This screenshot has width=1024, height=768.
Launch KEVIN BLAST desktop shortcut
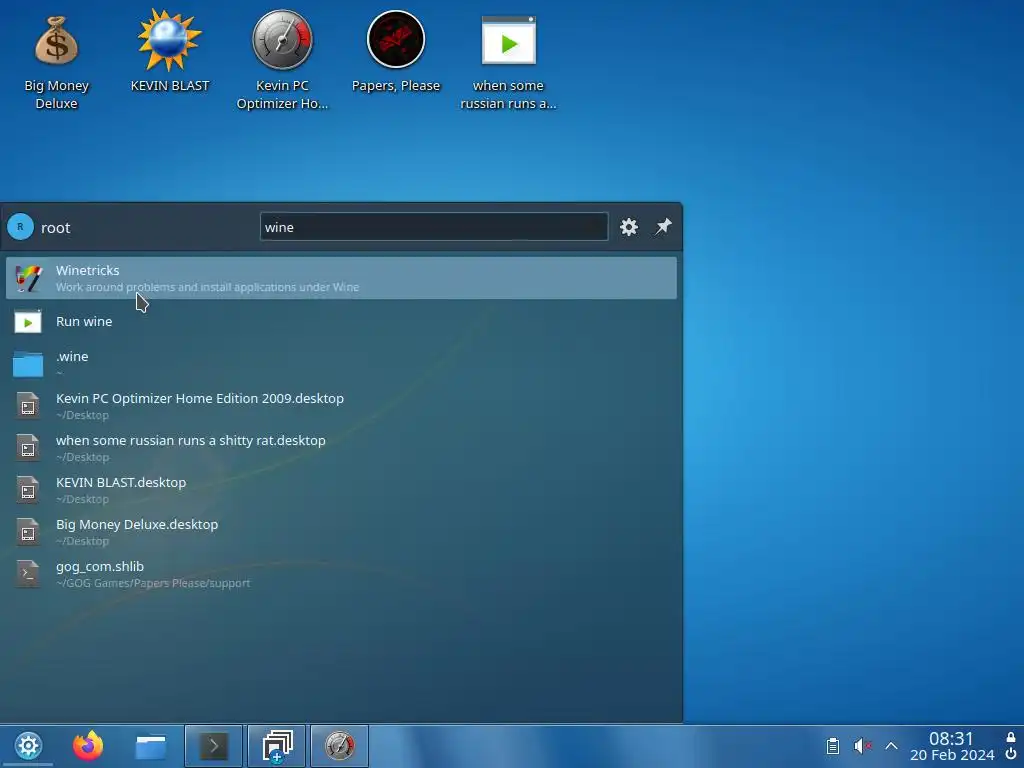coord(170,52)
